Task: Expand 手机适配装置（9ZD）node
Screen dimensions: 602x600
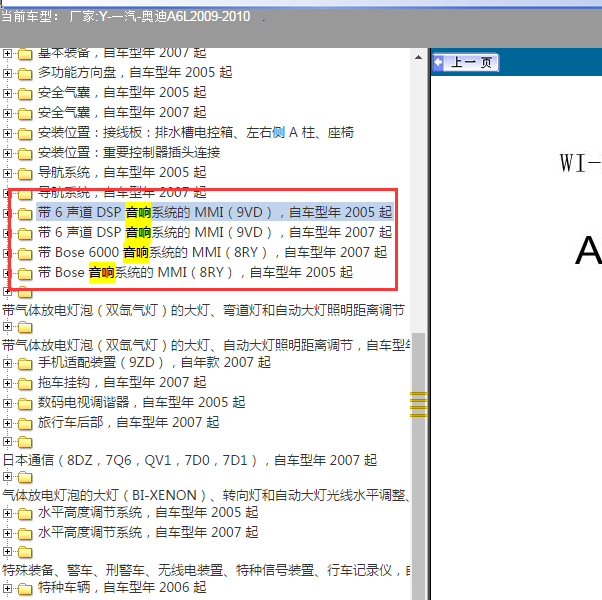Action: click(7, 363)
